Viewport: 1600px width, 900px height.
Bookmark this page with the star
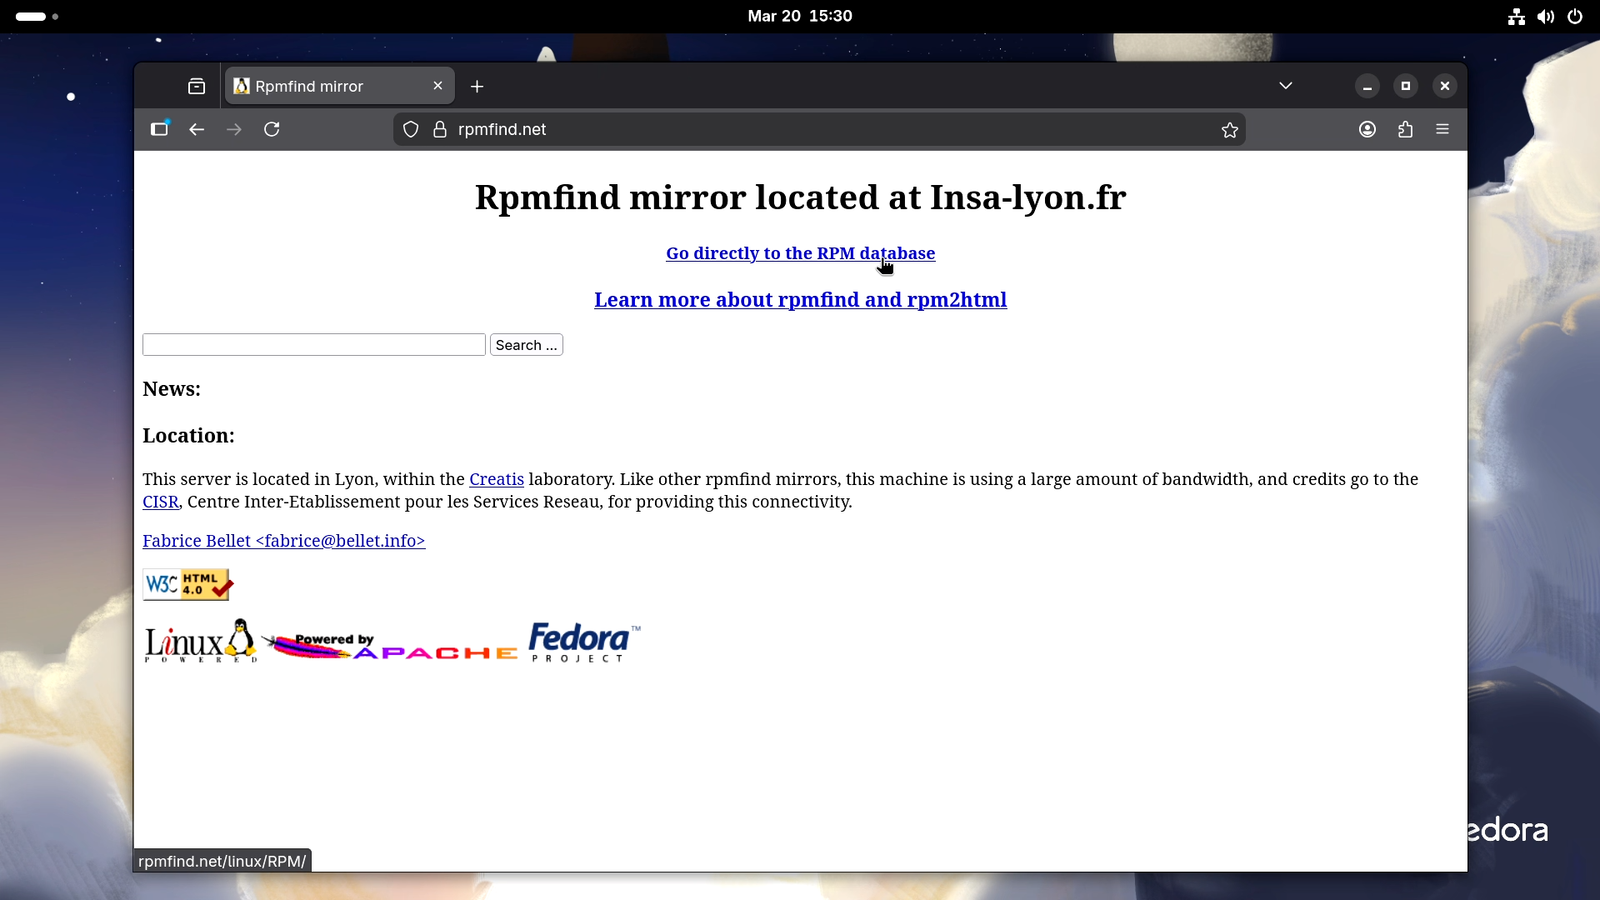click(1230, 129)
